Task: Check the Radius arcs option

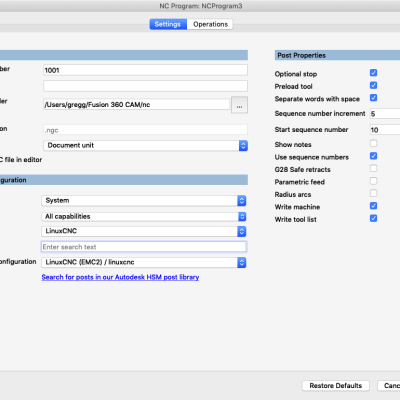Action: 373,193
